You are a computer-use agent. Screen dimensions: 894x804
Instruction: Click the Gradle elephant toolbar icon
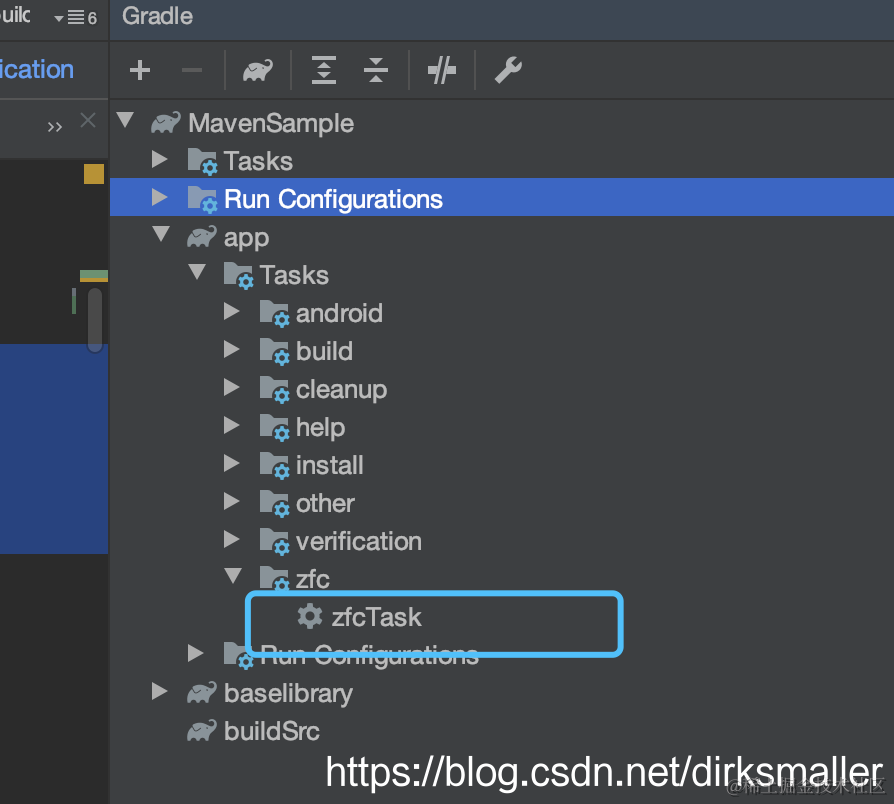click(258, 71)
